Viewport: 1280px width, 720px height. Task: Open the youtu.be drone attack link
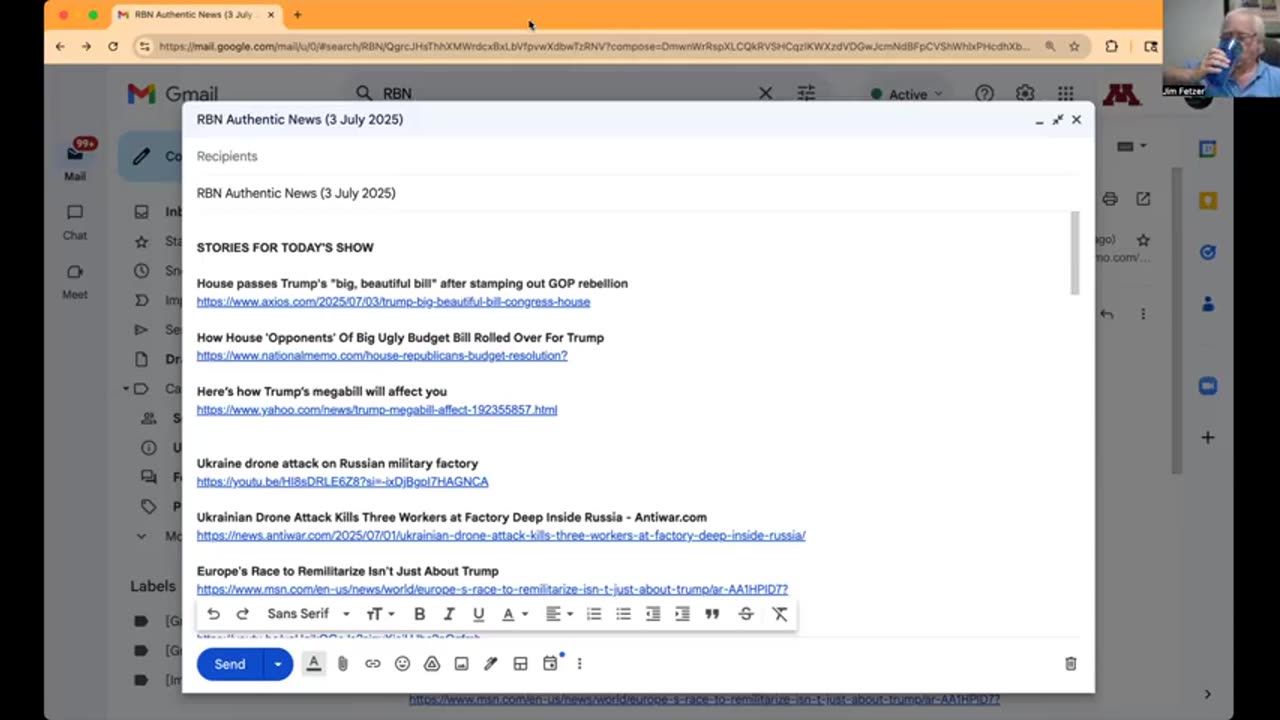[x=342, y=482]
